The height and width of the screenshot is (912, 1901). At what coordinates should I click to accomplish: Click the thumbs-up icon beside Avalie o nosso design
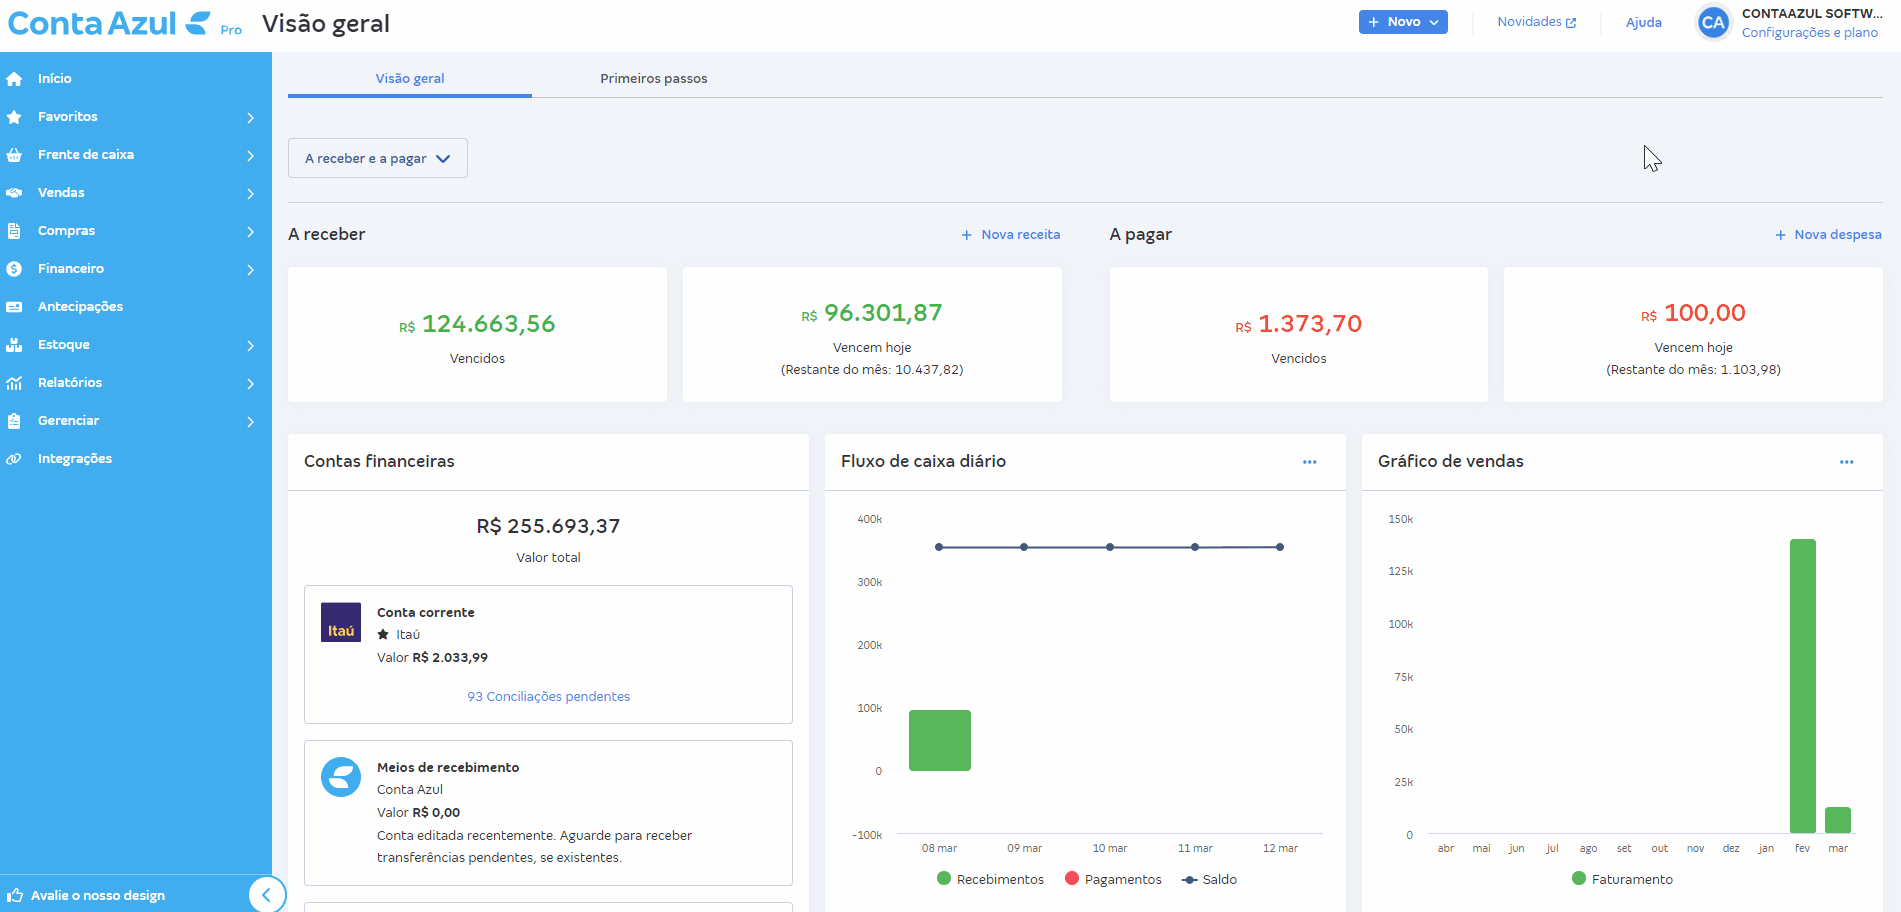[15, 895]
